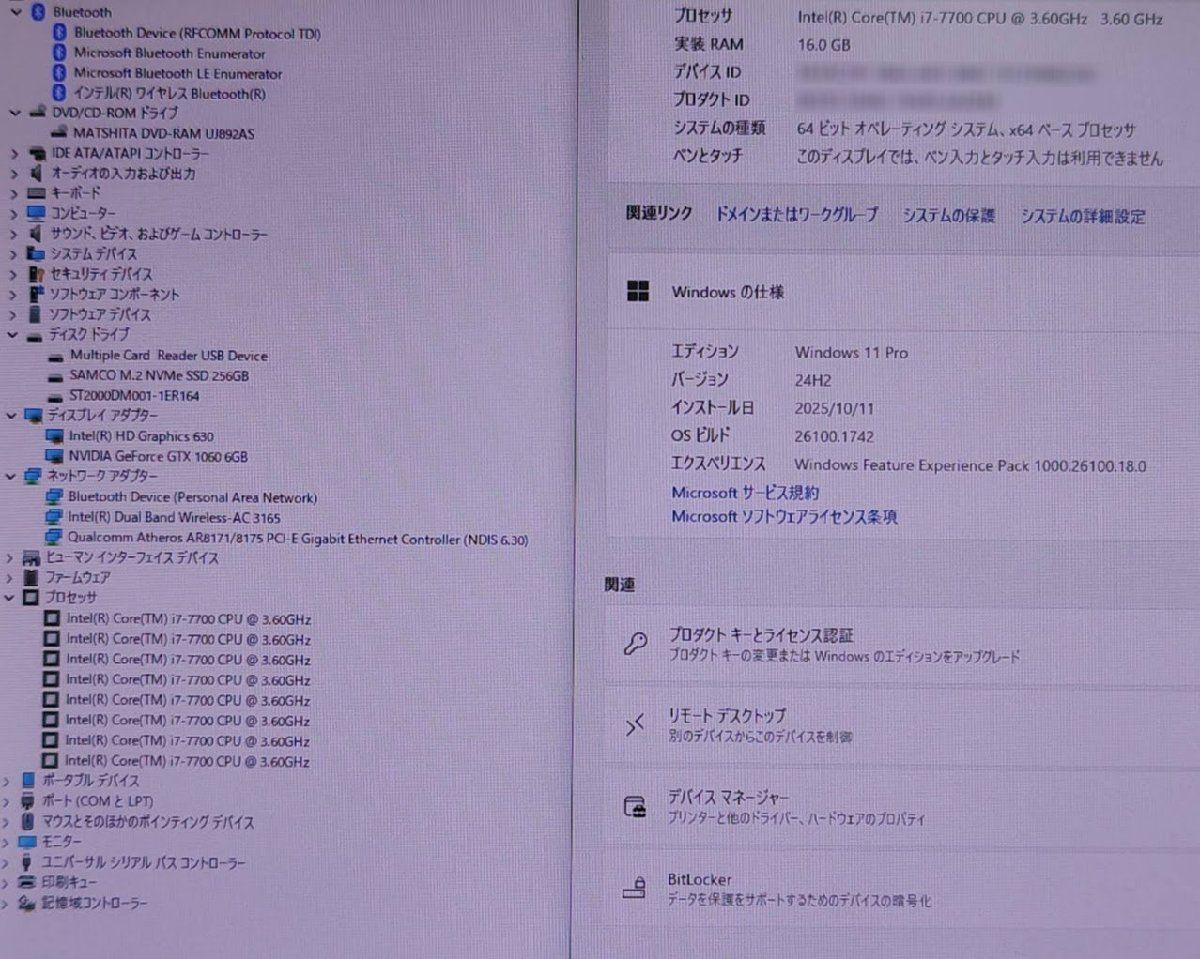The image size is (1200, 959).
Task: Expand the キーボード category
Action: pos(13,192)
